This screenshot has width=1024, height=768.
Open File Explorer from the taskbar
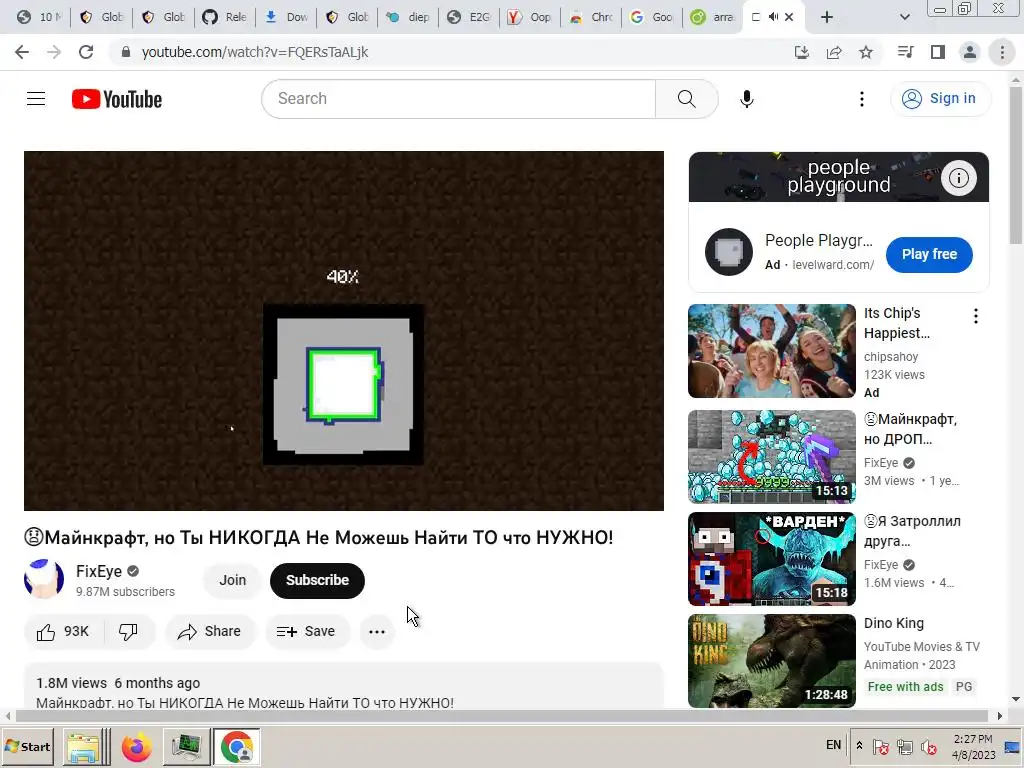point(84,746)
